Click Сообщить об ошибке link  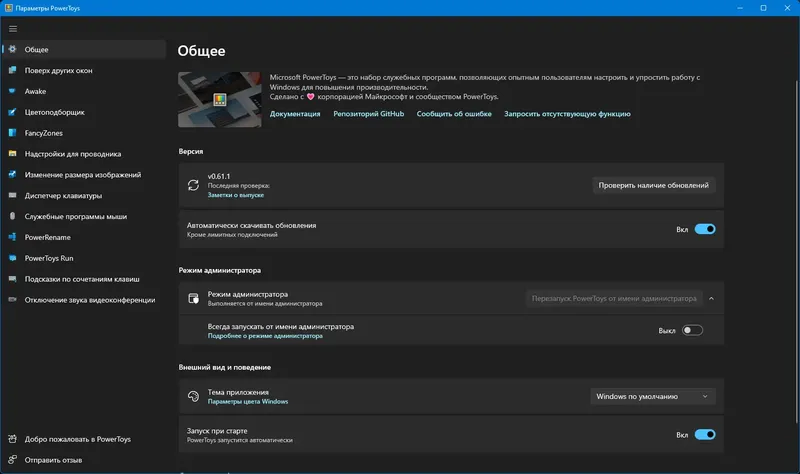click(454, 114)
